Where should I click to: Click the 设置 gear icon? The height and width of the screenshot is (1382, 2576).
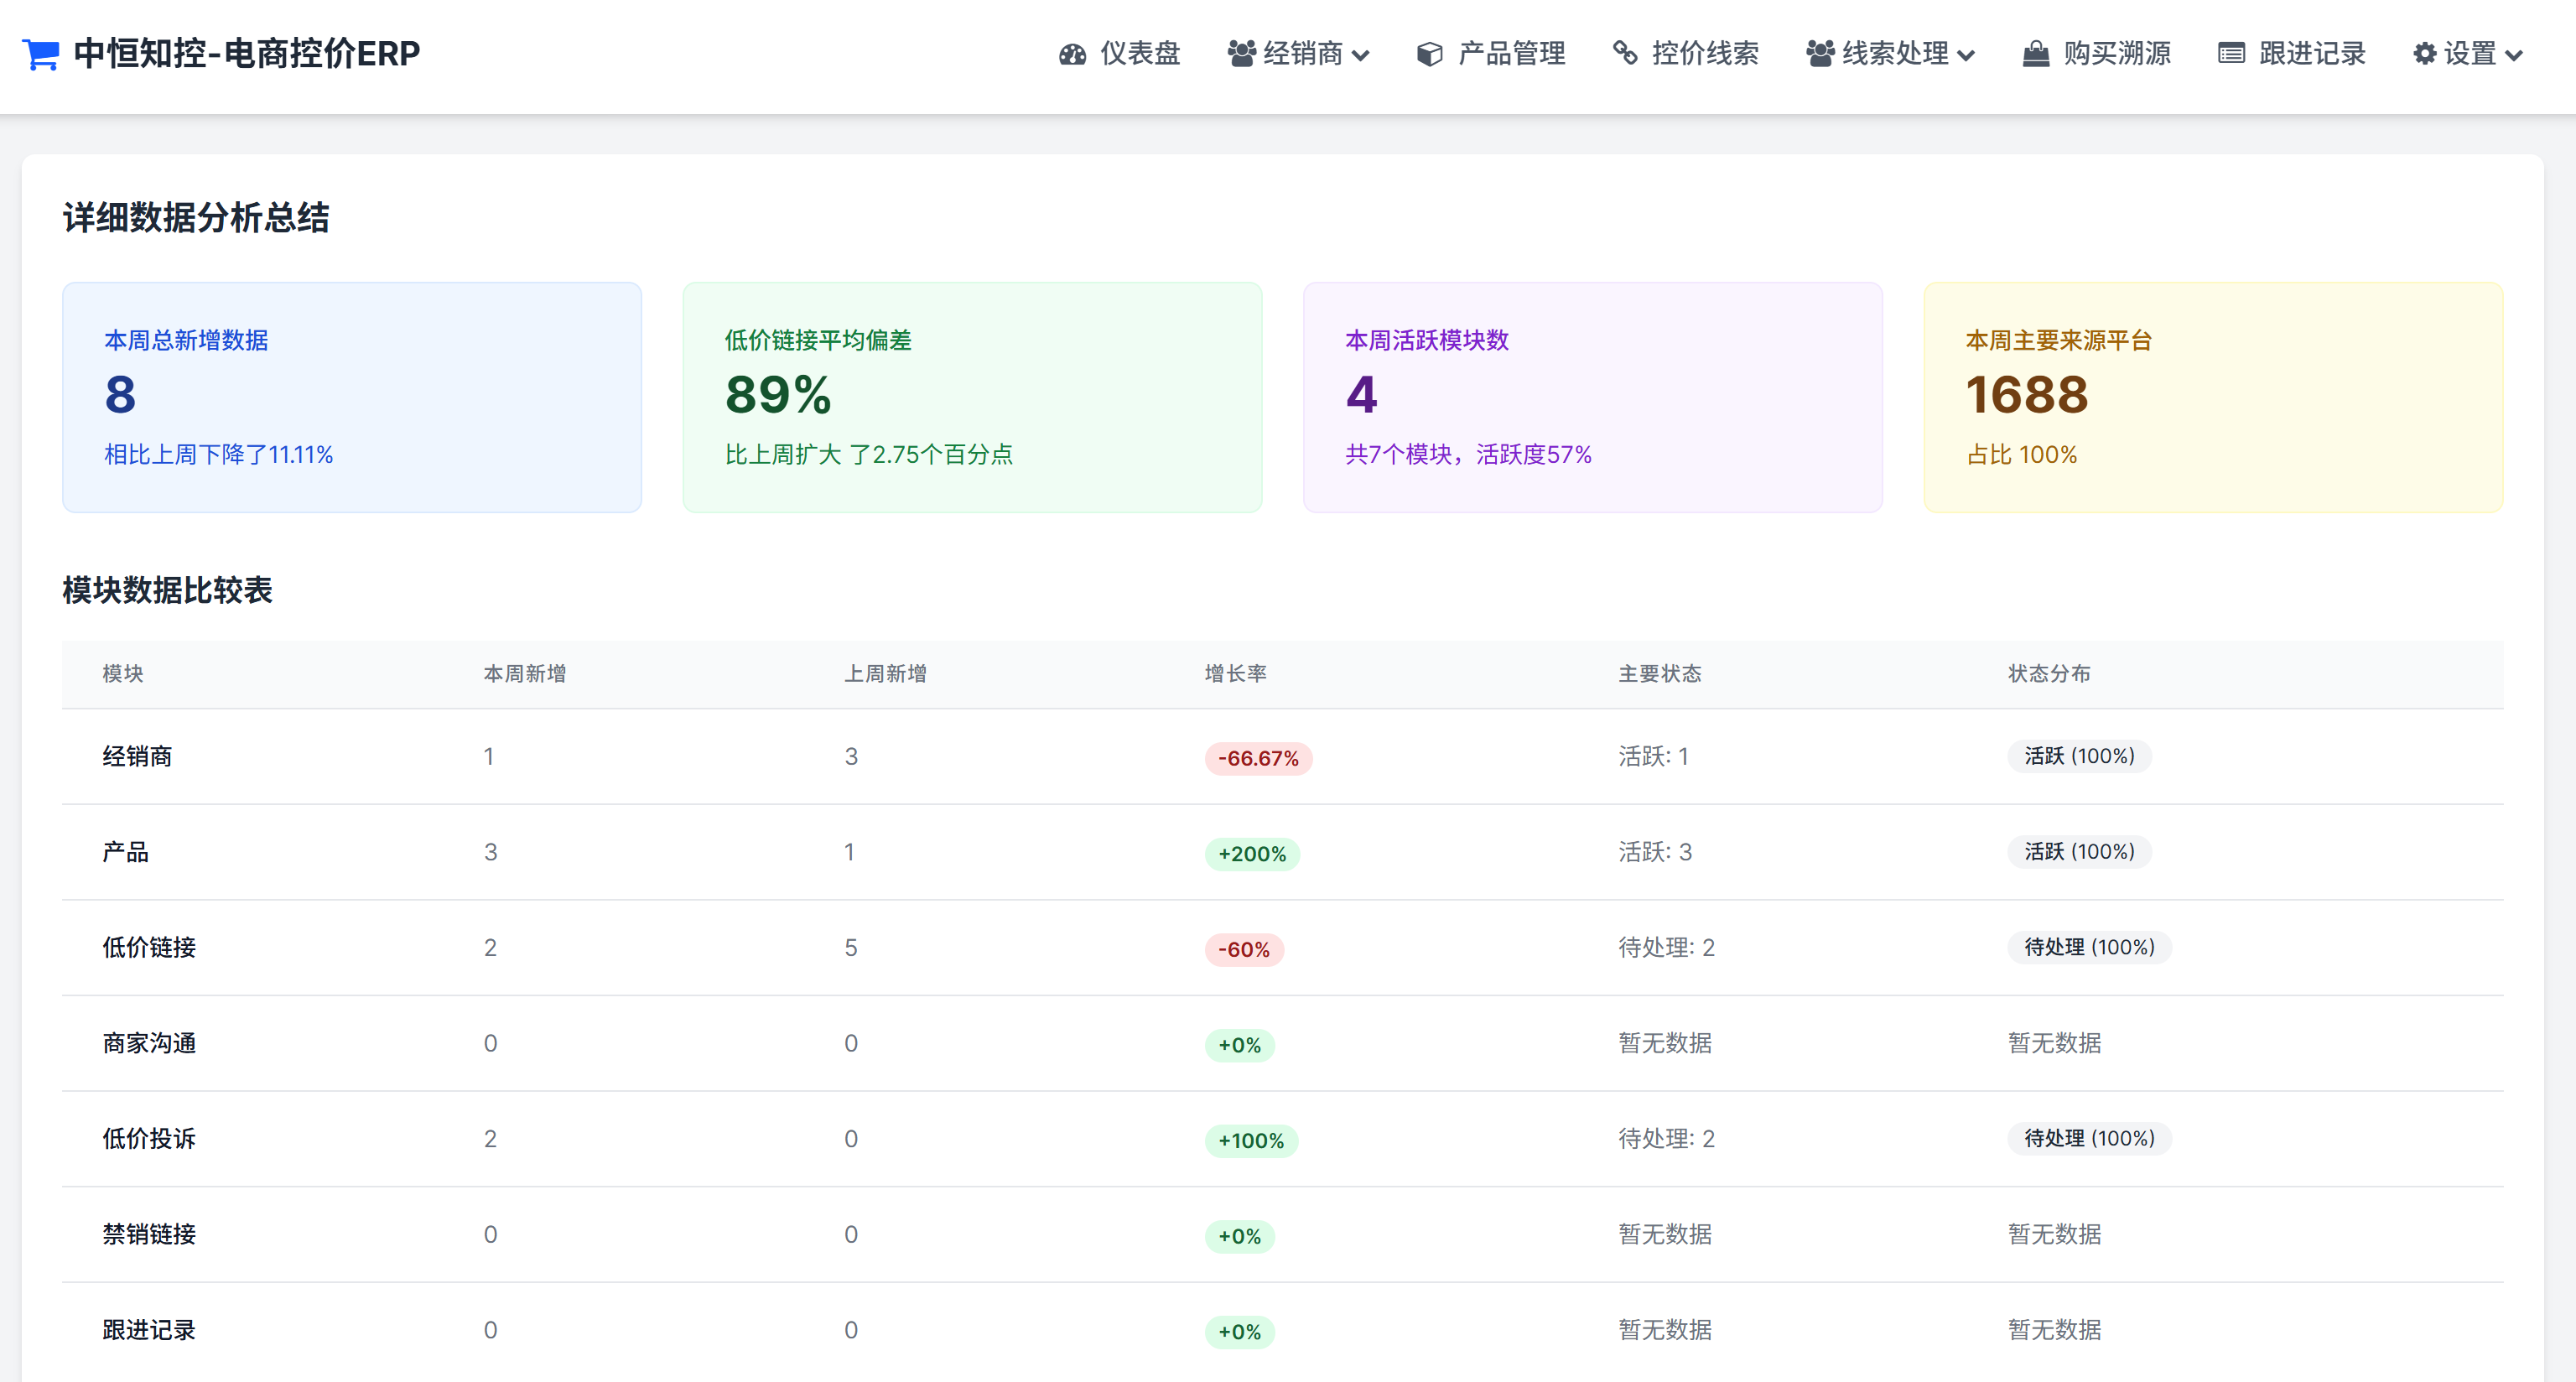2424,54
